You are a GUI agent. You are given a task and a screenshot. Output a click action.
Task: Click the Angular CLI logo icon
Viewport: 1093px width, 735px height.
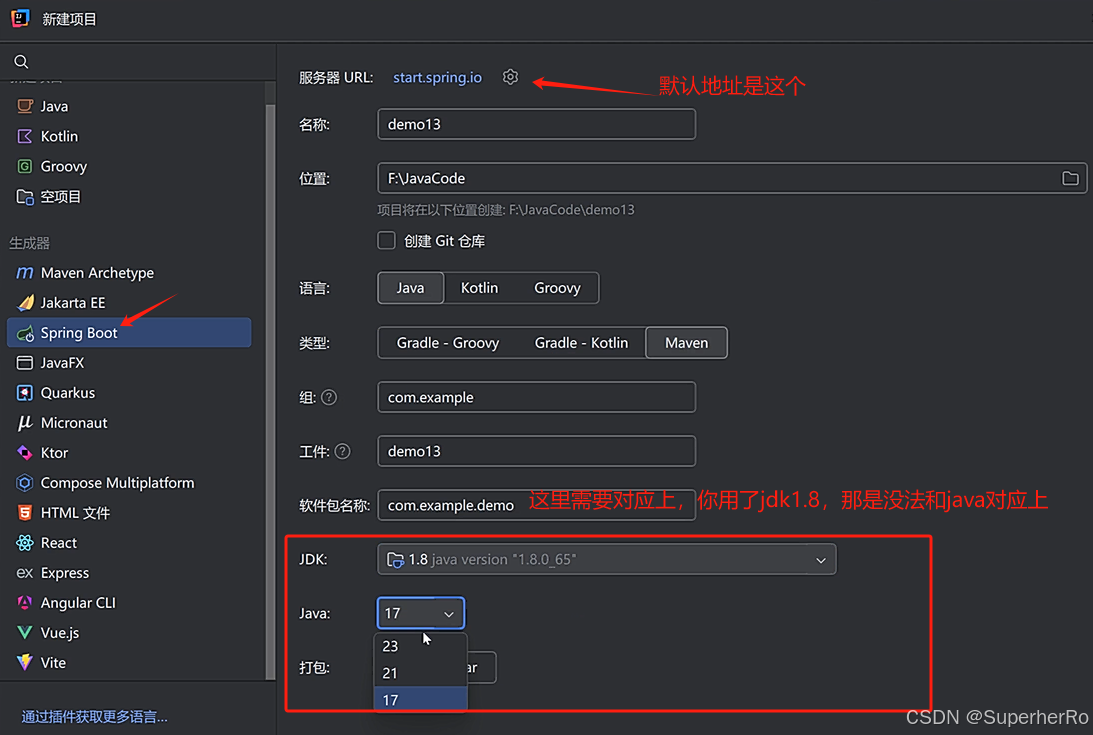click(25, 603)
